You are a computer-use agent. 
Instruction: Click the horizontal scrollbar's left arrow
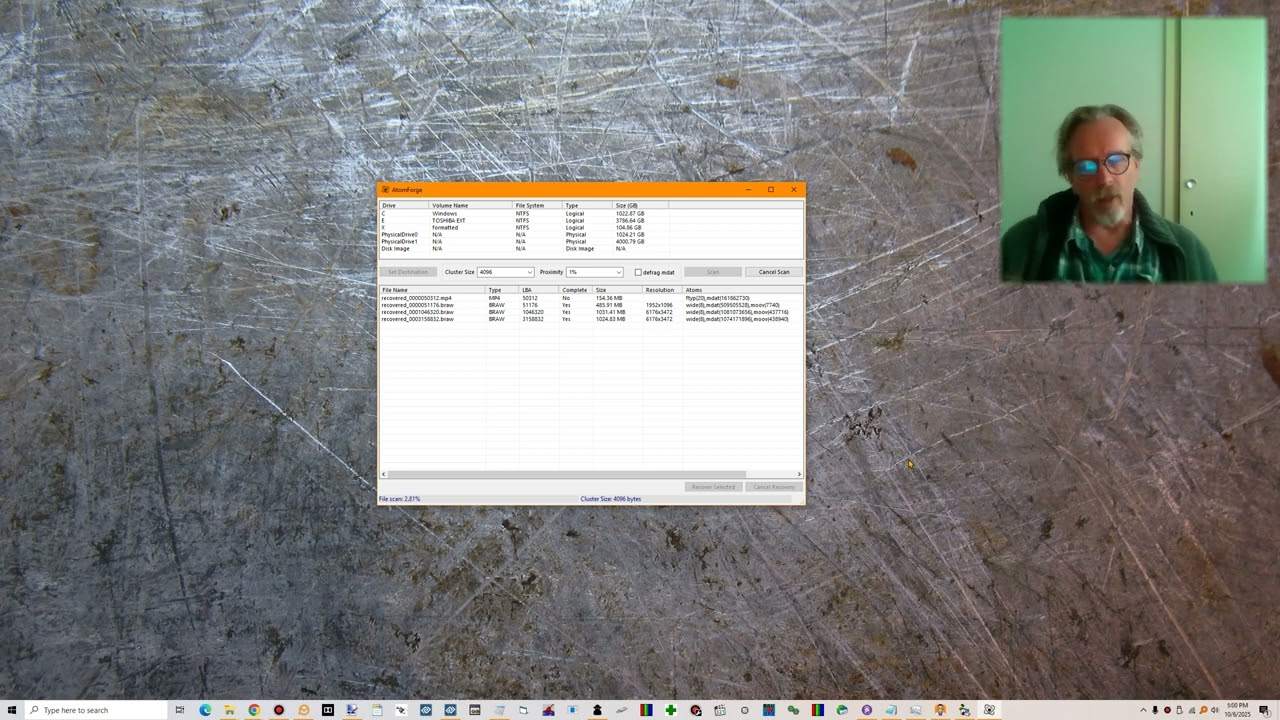(383, 474)
